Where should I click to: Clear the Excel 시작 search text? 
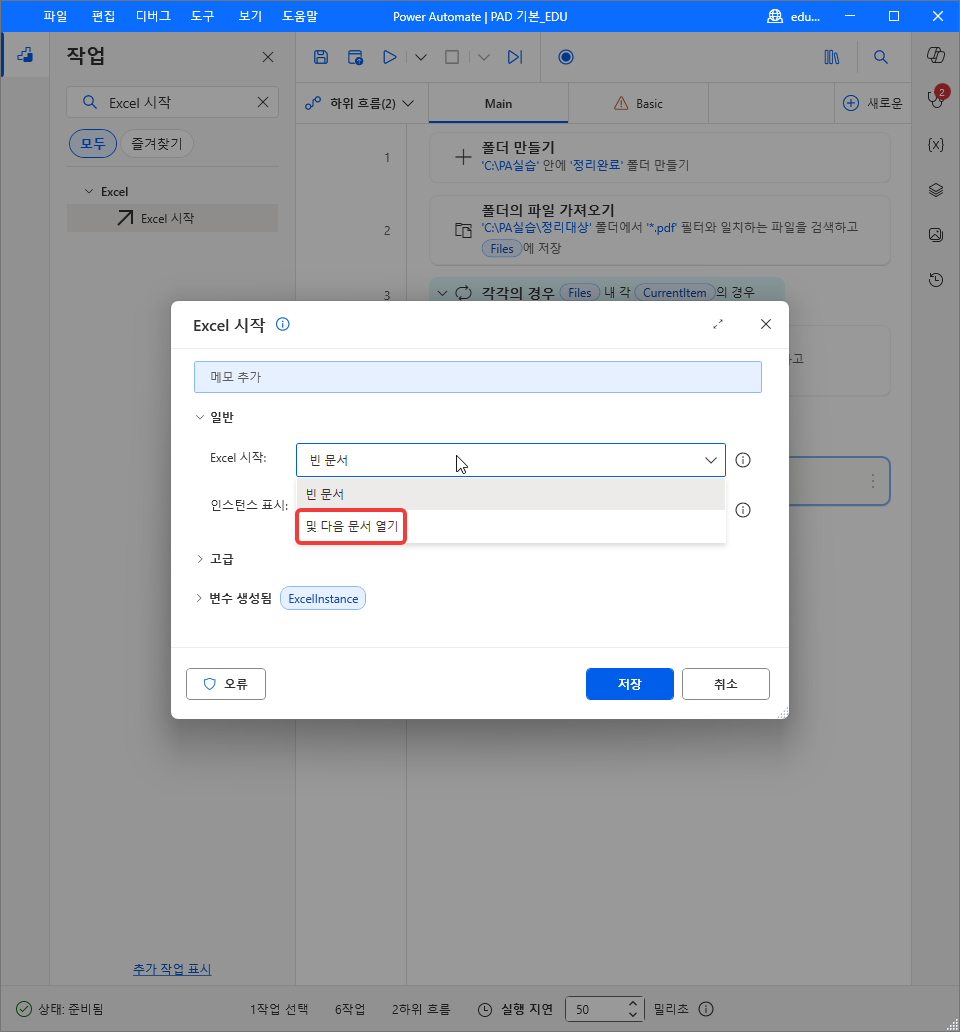pos(263,102)
